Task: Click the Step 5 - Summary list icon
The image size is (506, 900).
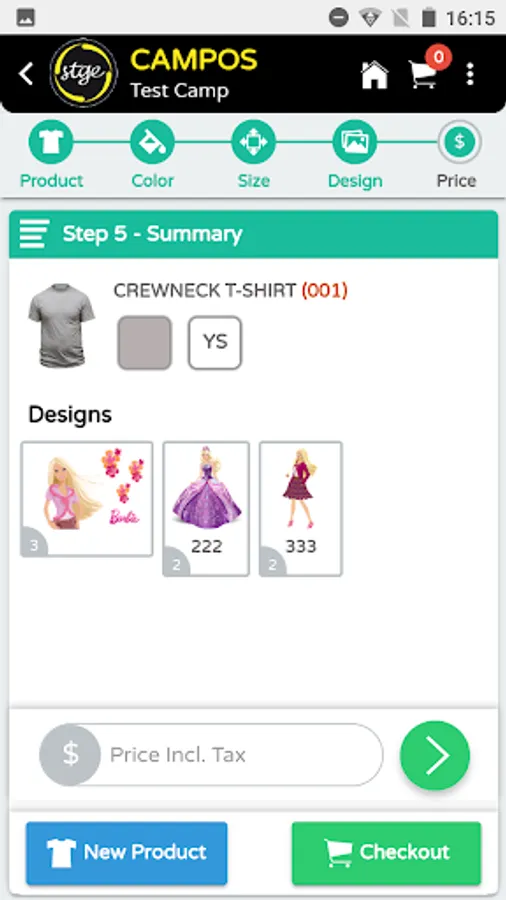Action: pyautogui.click(x=34, y=234)
